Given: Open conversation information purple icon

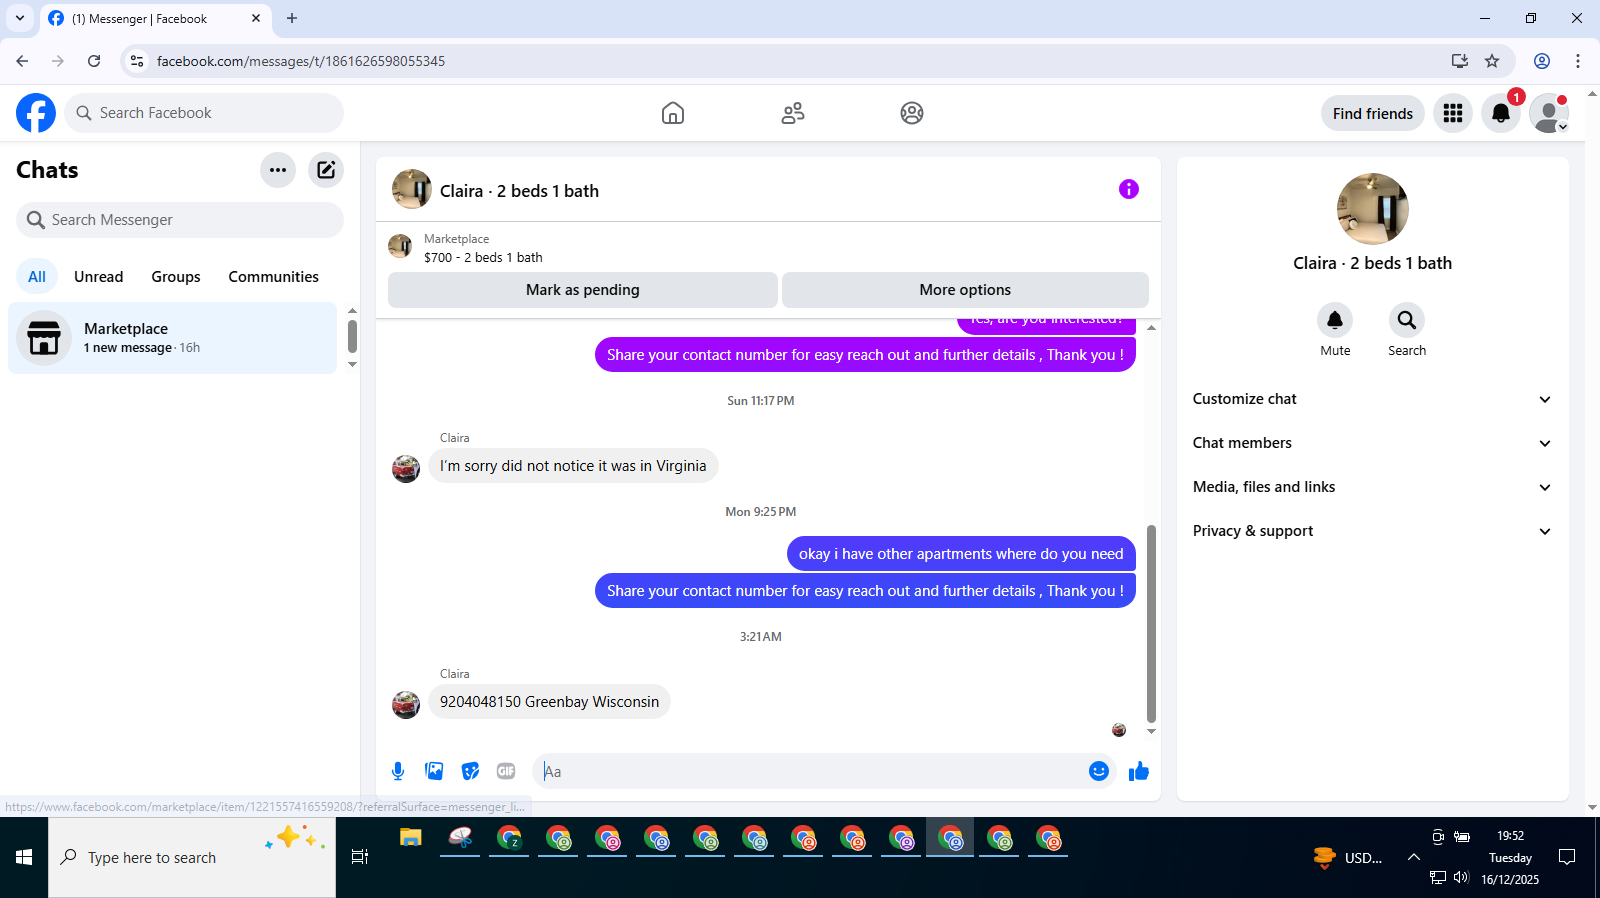Looking at the screenshot, I should (x=1129, y=189).
